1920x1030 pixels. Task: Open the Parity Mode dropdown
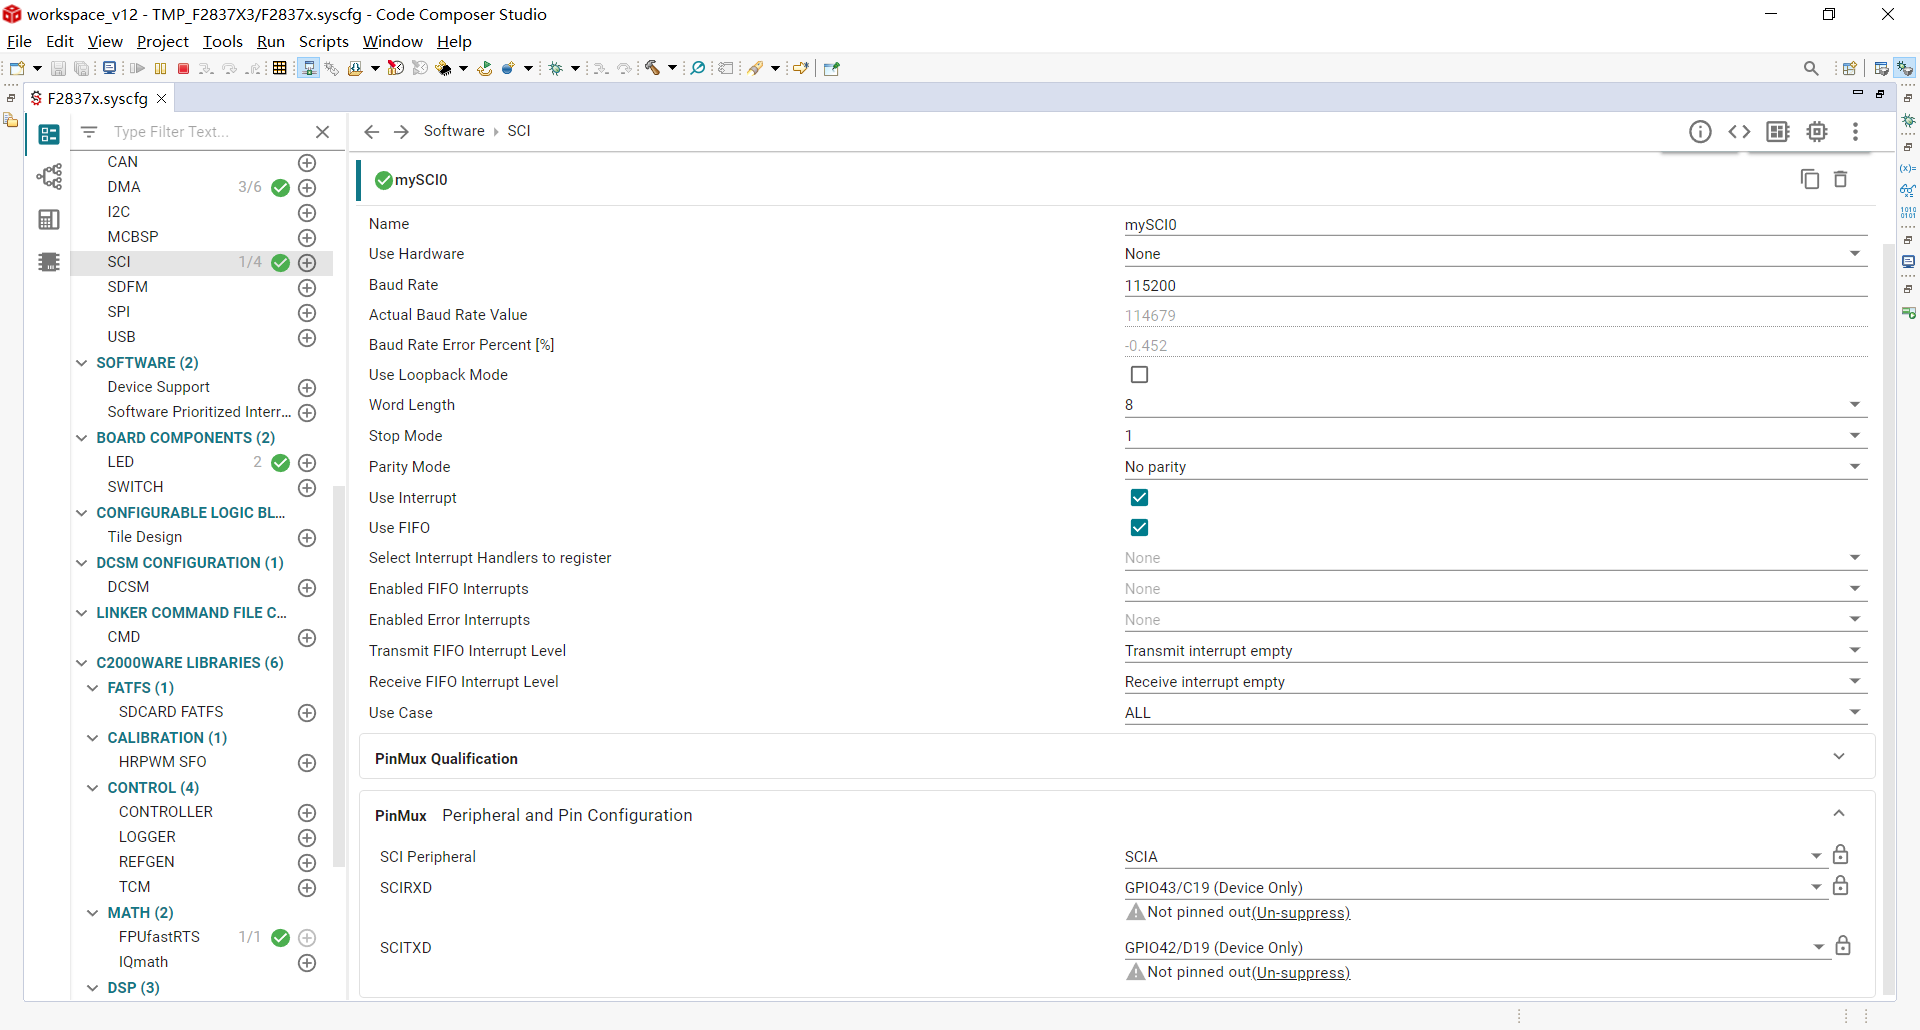coord(1494,467)
